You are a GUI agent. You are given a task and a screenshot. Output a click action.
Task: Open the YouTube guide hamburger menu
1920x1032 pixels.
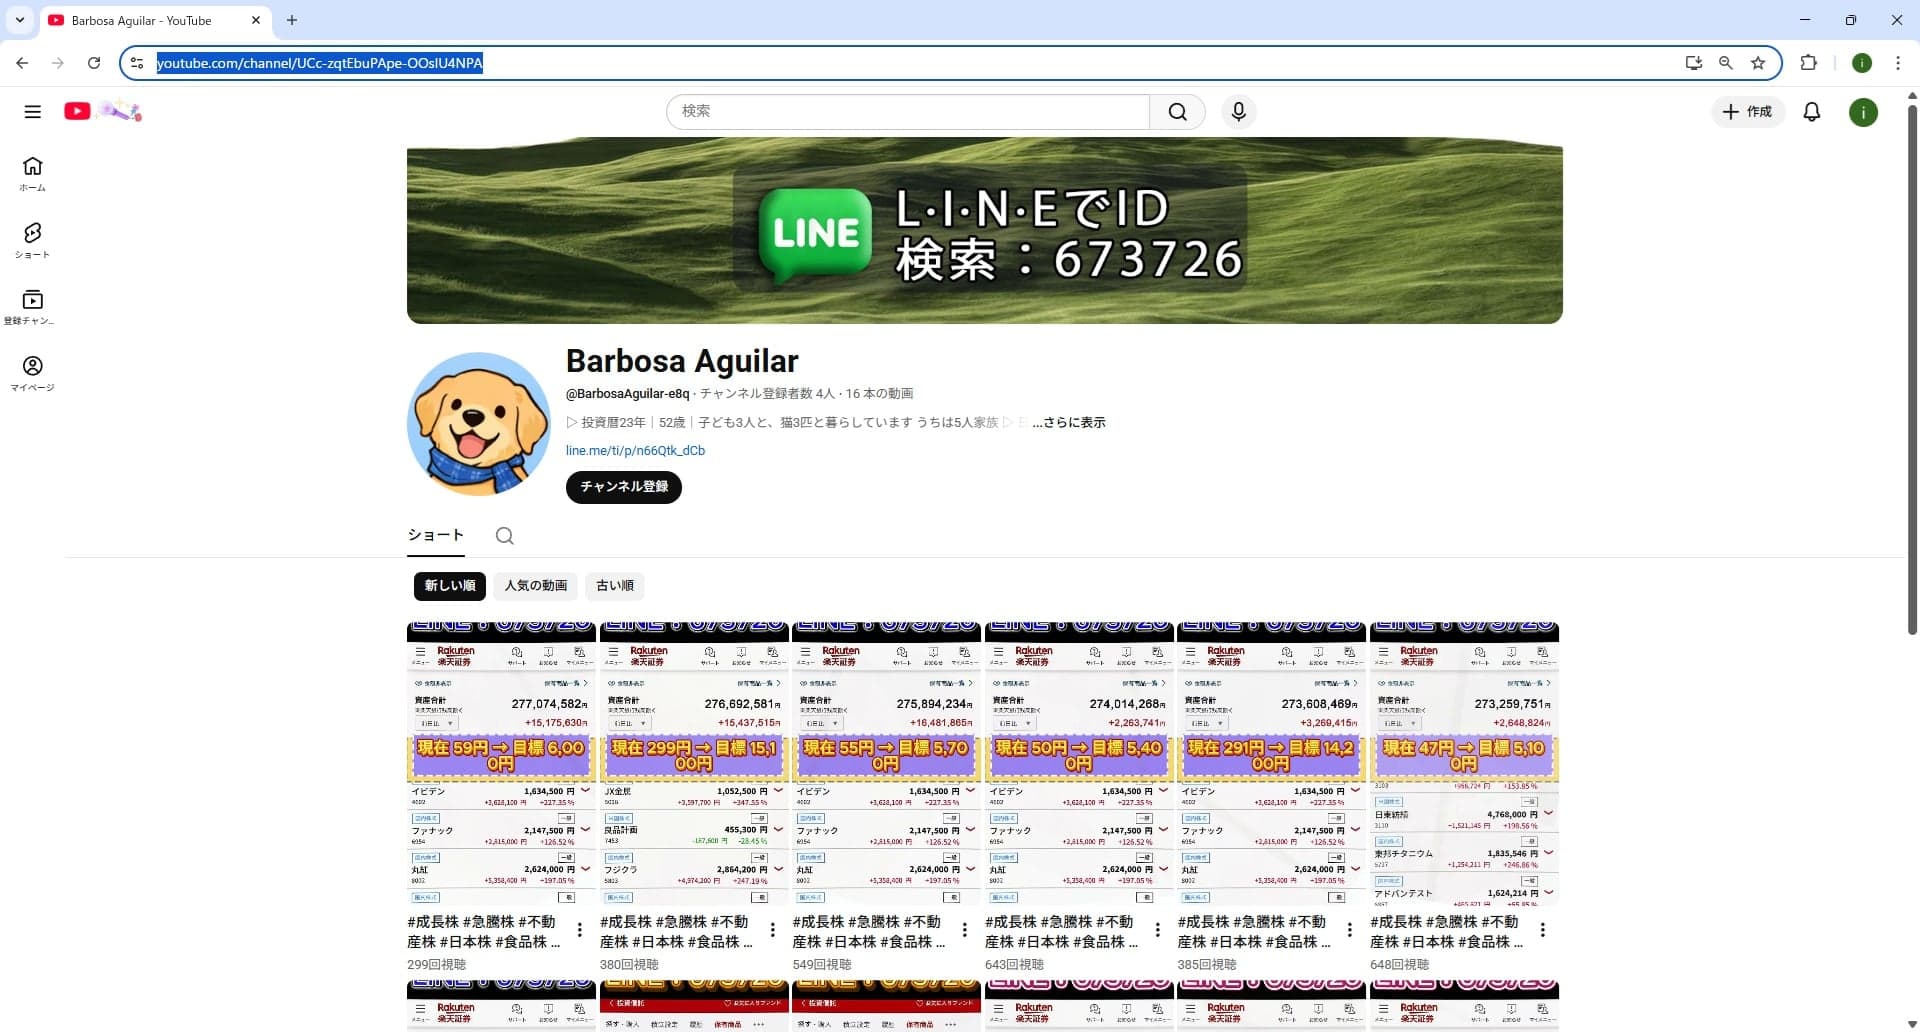33,112
